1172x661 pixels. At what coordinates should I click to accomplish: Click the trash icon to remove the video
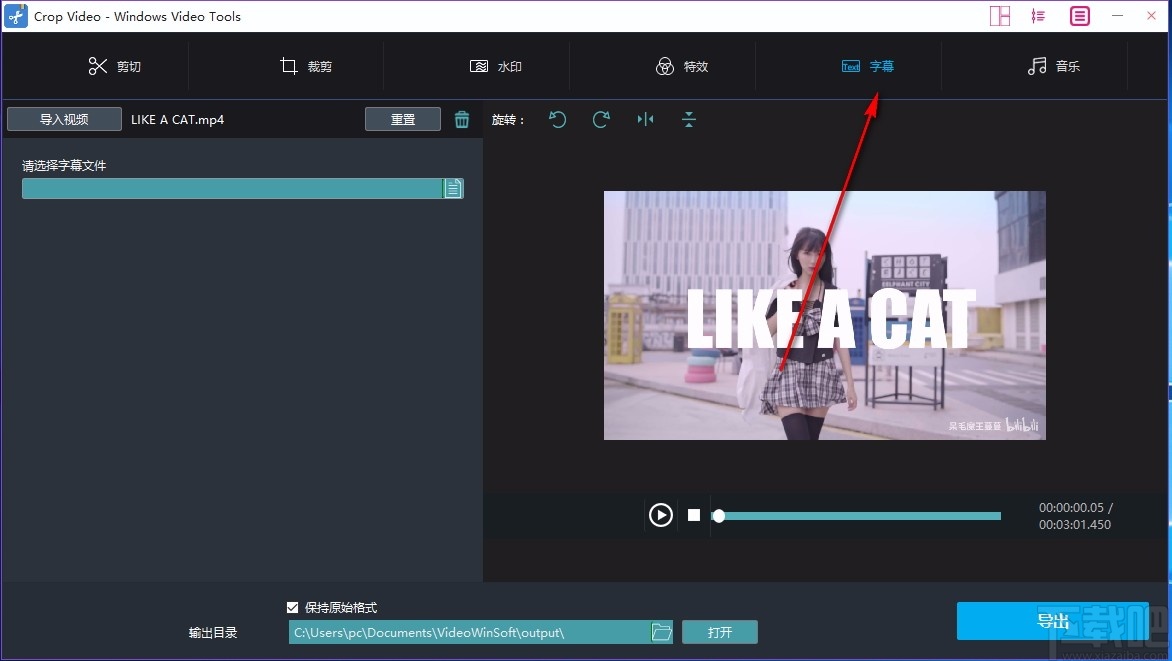462,118
